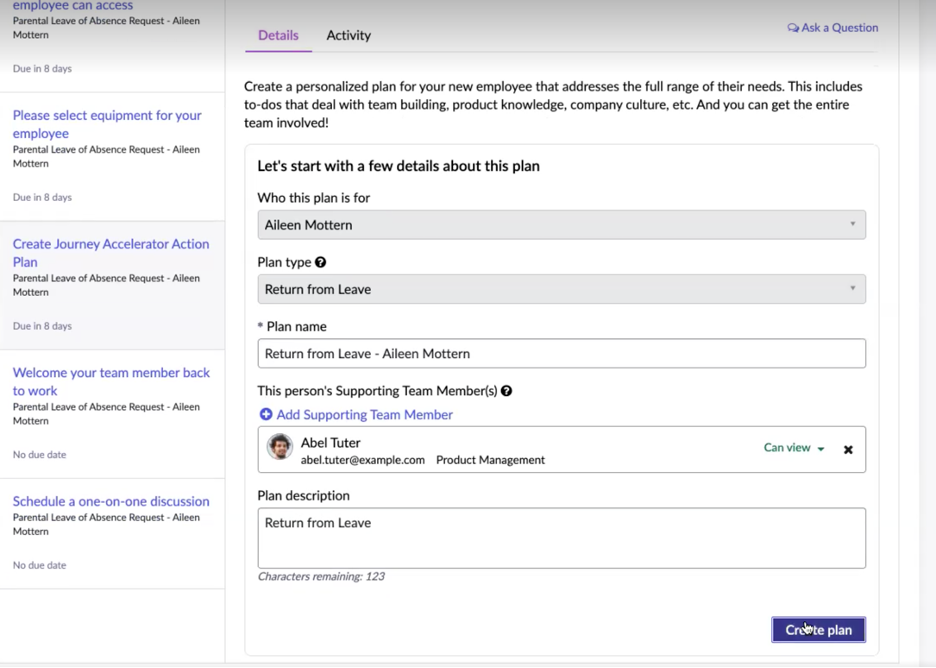Open 'Please select equipment for your employee' task

tap(107, 124)
